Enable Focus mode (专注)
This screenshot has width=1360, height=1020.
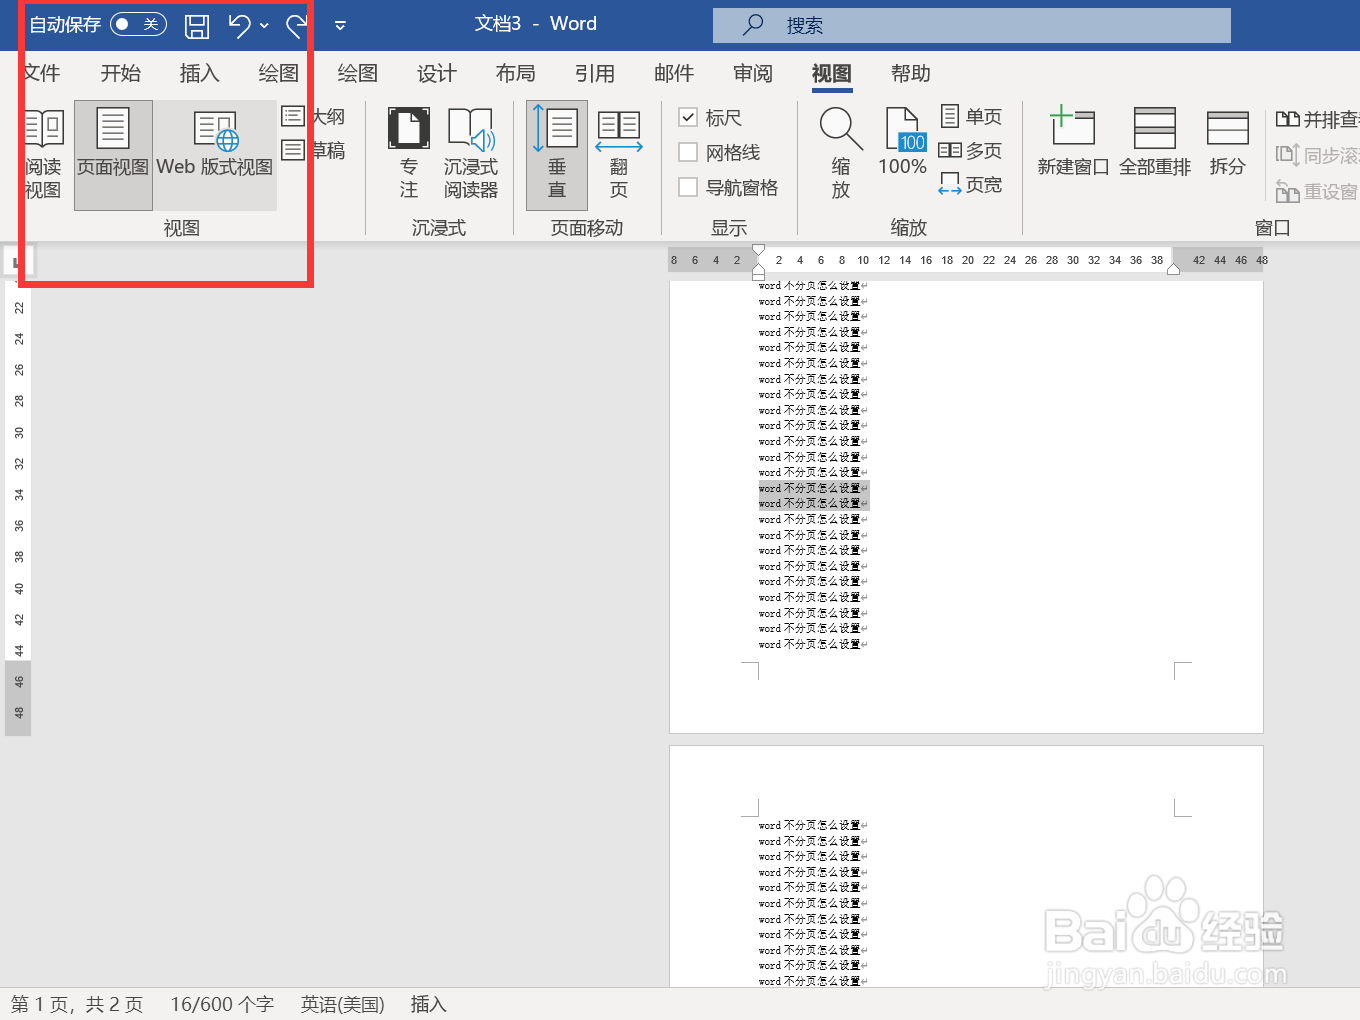(x=409, y=155)
